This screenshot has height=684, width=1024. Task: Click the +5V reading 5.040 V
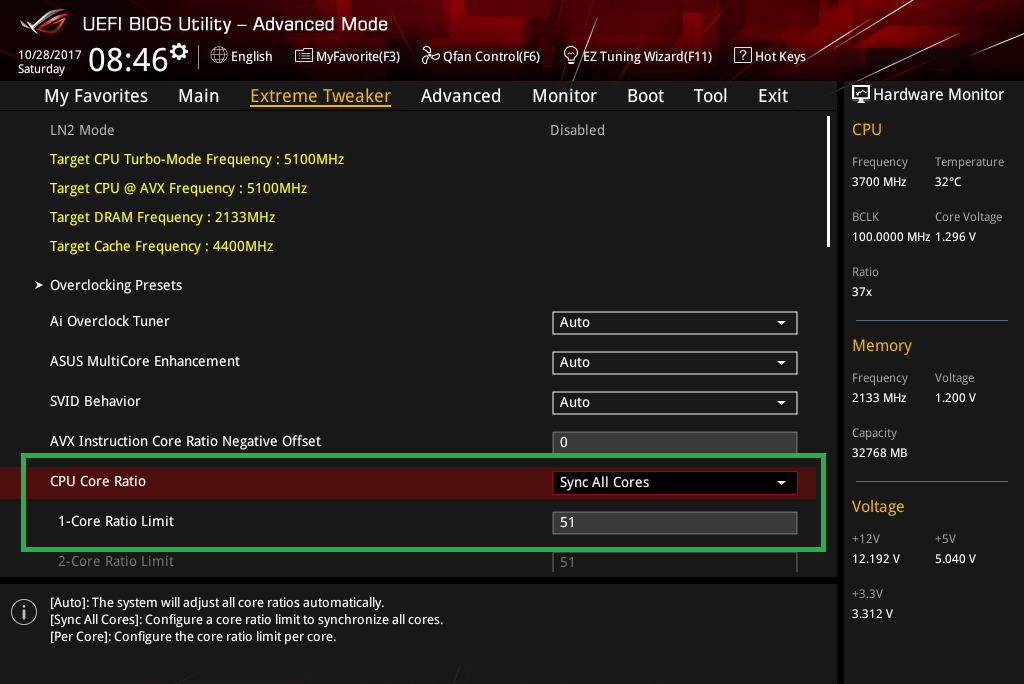[x=955, y=559]
